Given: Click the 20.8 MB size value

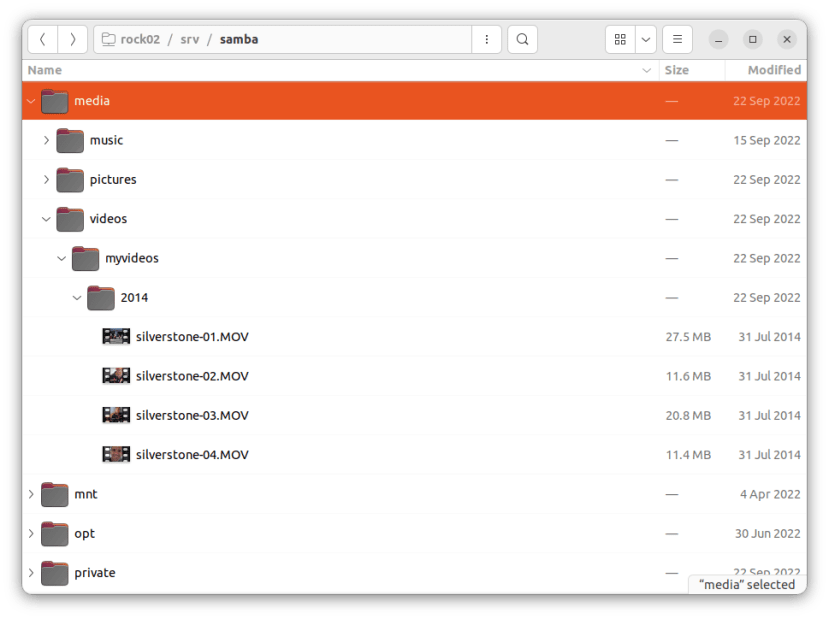Looking at the screenshot, I should click(688, 416).
